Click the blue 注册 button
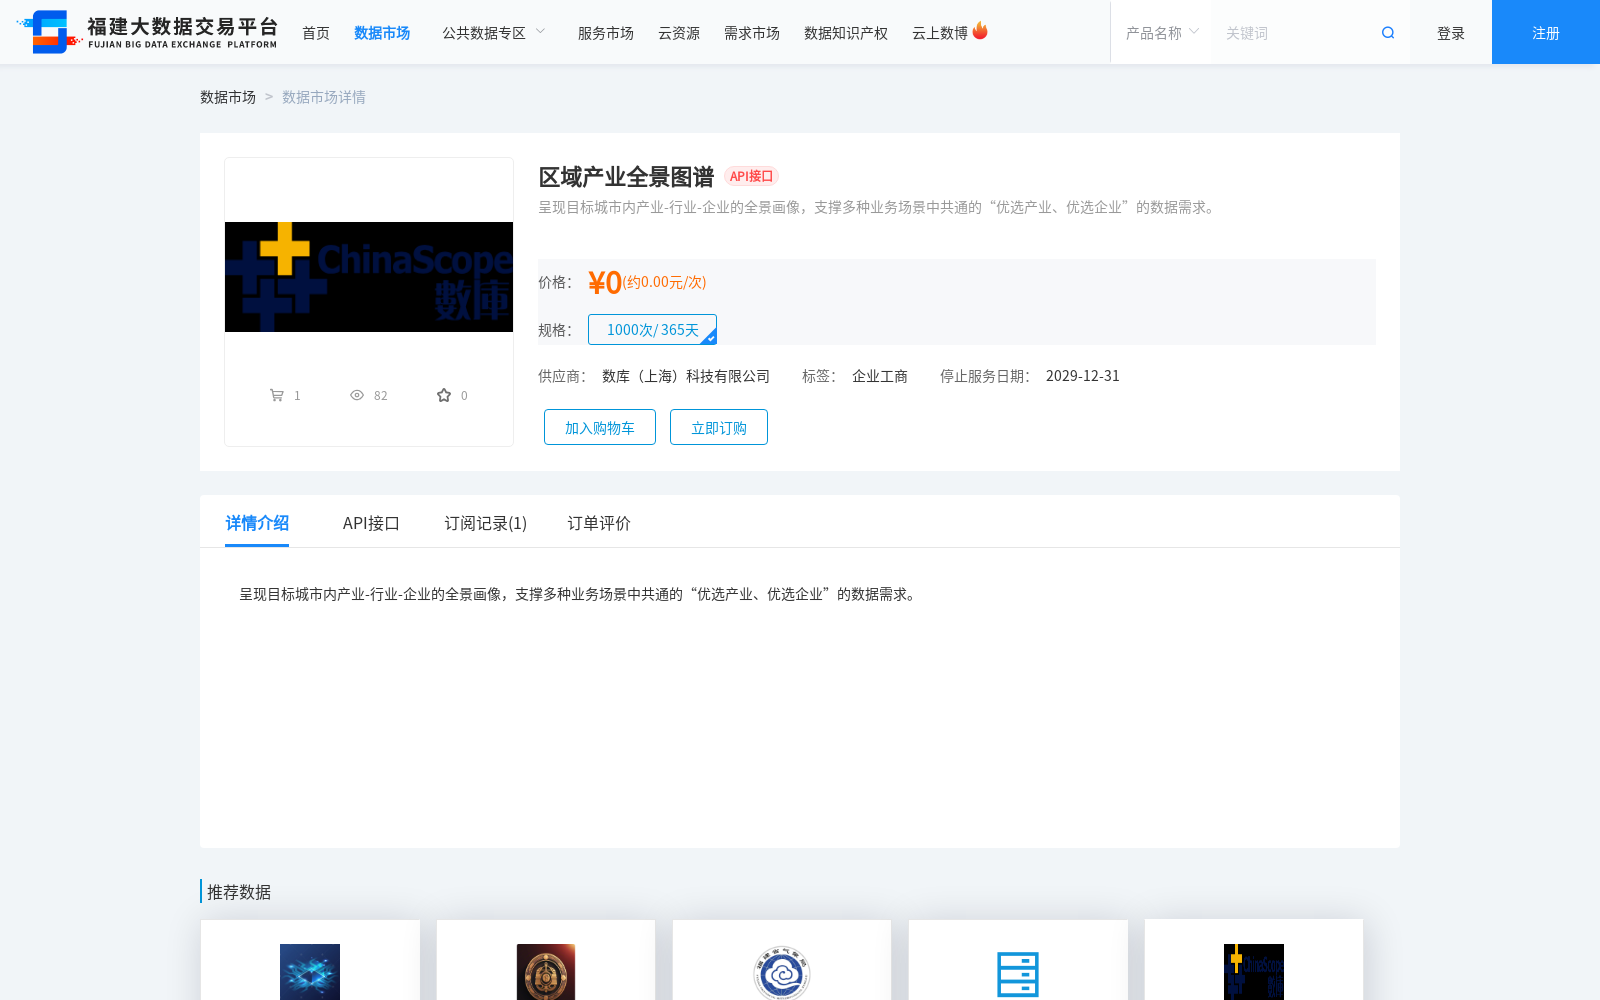 point(1546,32)
